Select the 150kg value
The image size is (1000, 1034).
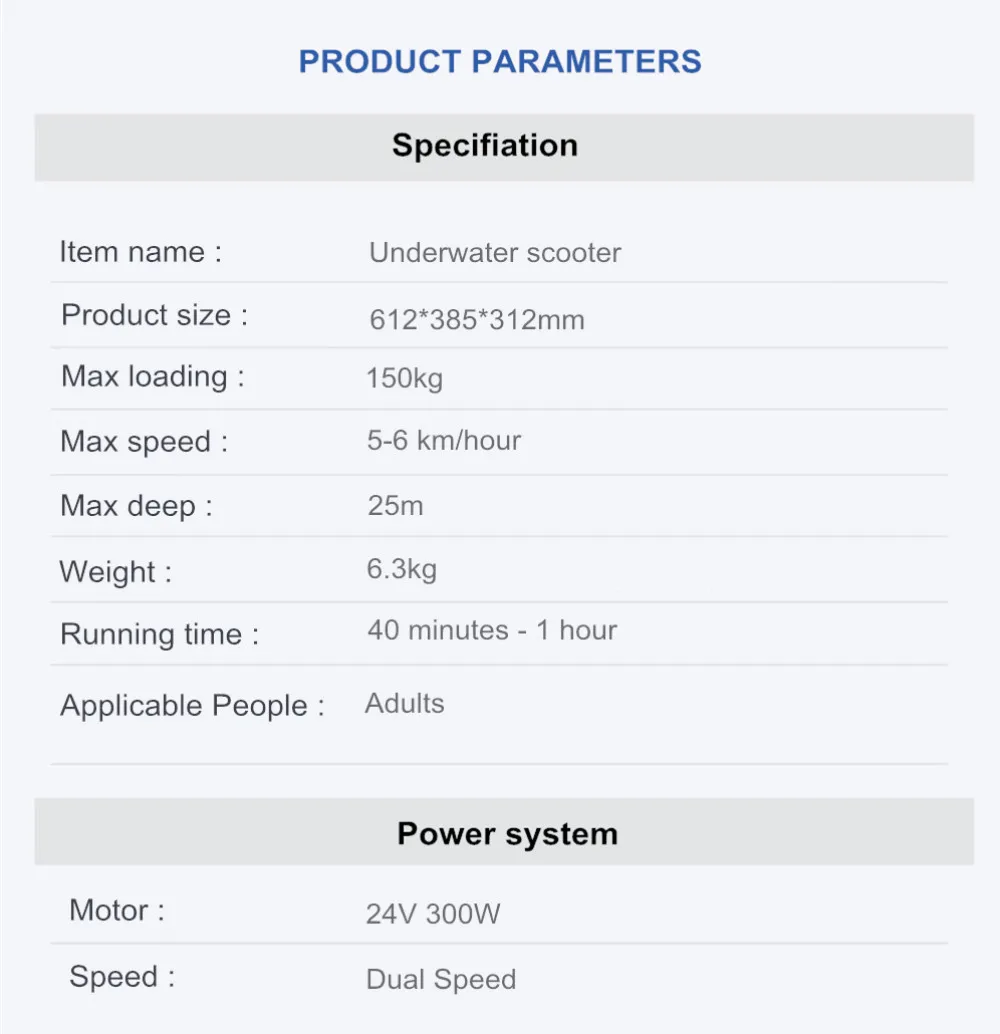[404, 379]
